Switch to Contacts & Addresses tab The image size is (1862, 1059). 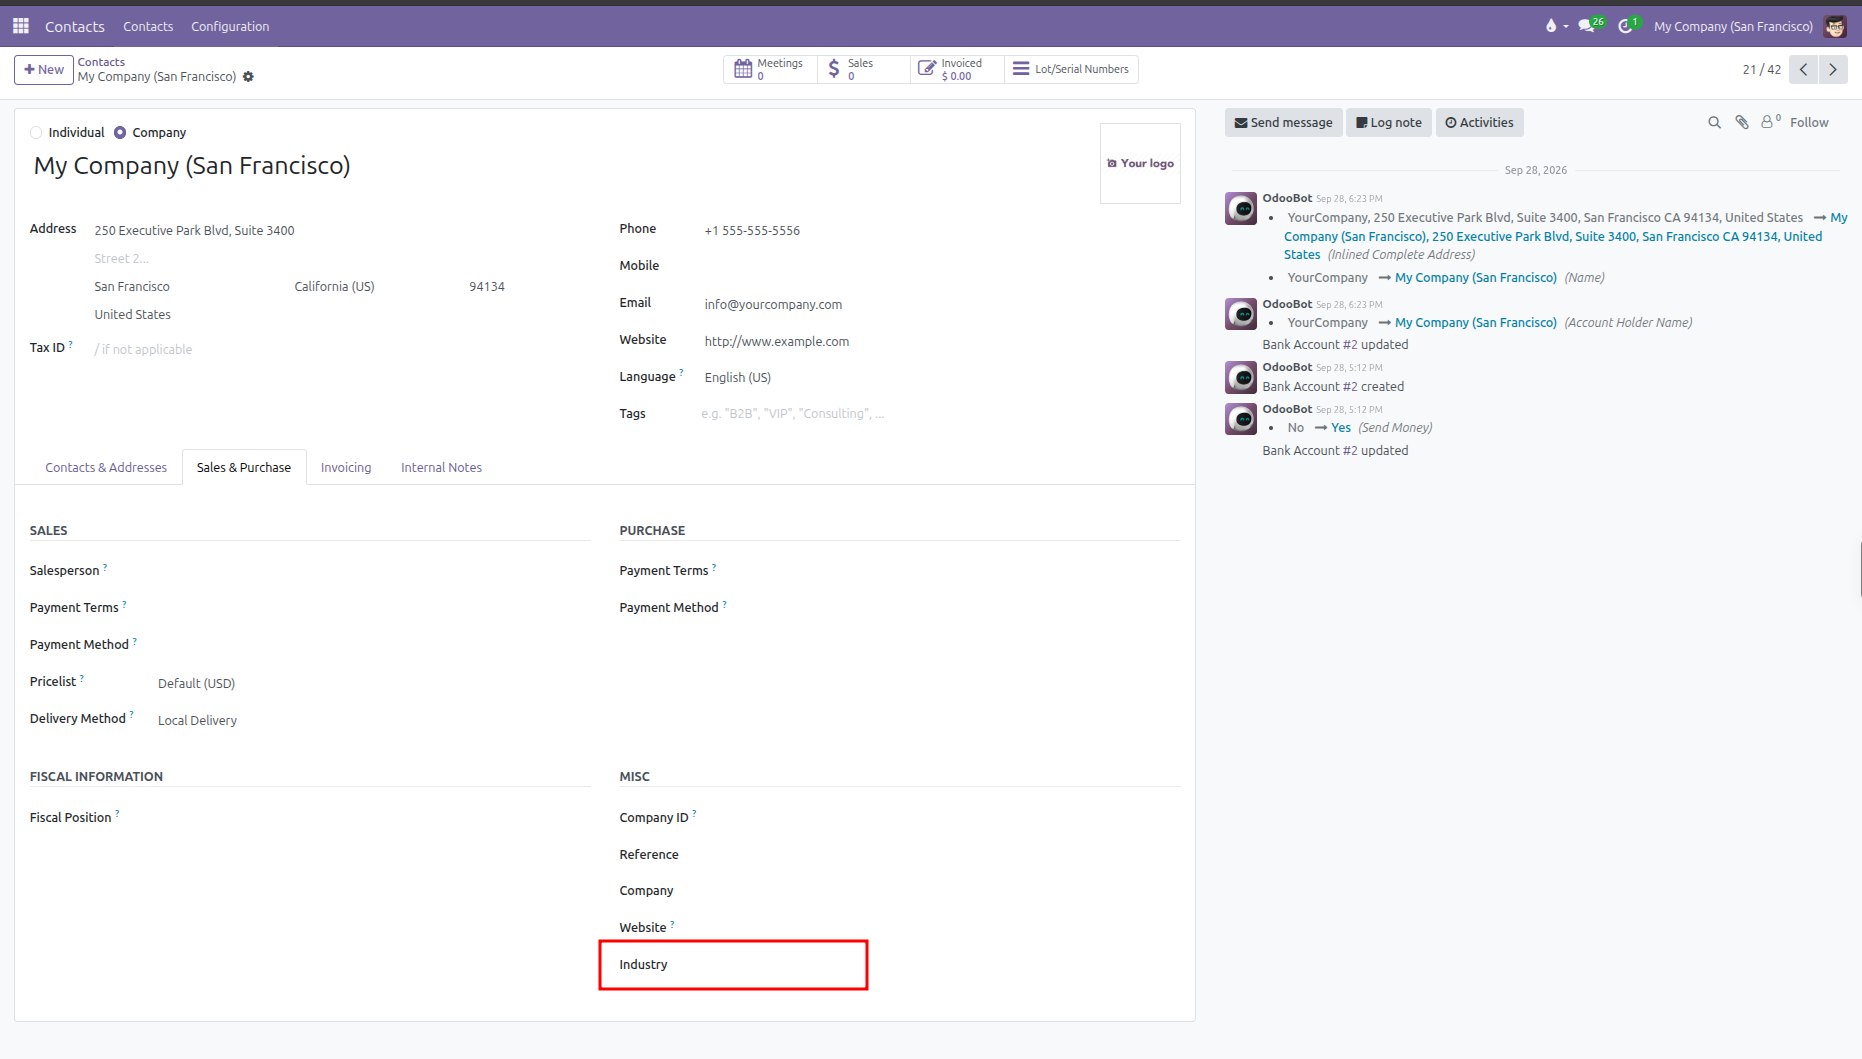pyautogui.click(x=106, y=467)
